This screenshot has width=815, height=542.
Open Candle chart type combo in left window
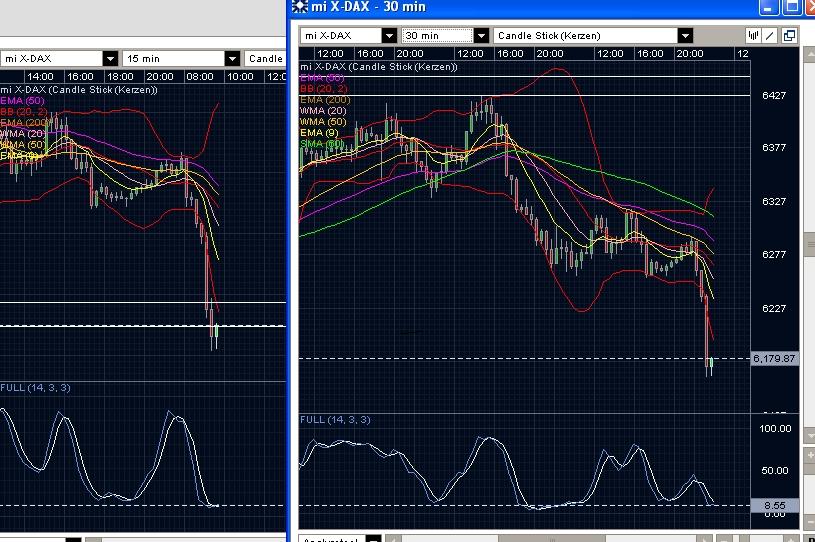point(266,58)
